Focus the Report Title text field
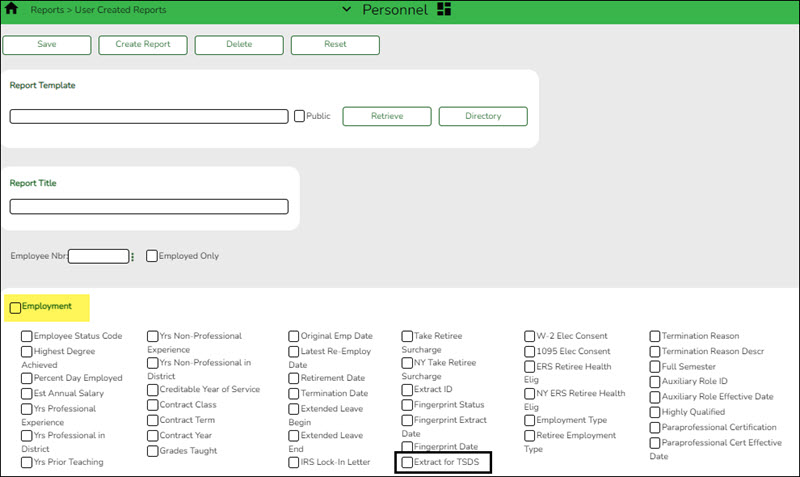This screenshot has width=800, height=477. (148, 207)
